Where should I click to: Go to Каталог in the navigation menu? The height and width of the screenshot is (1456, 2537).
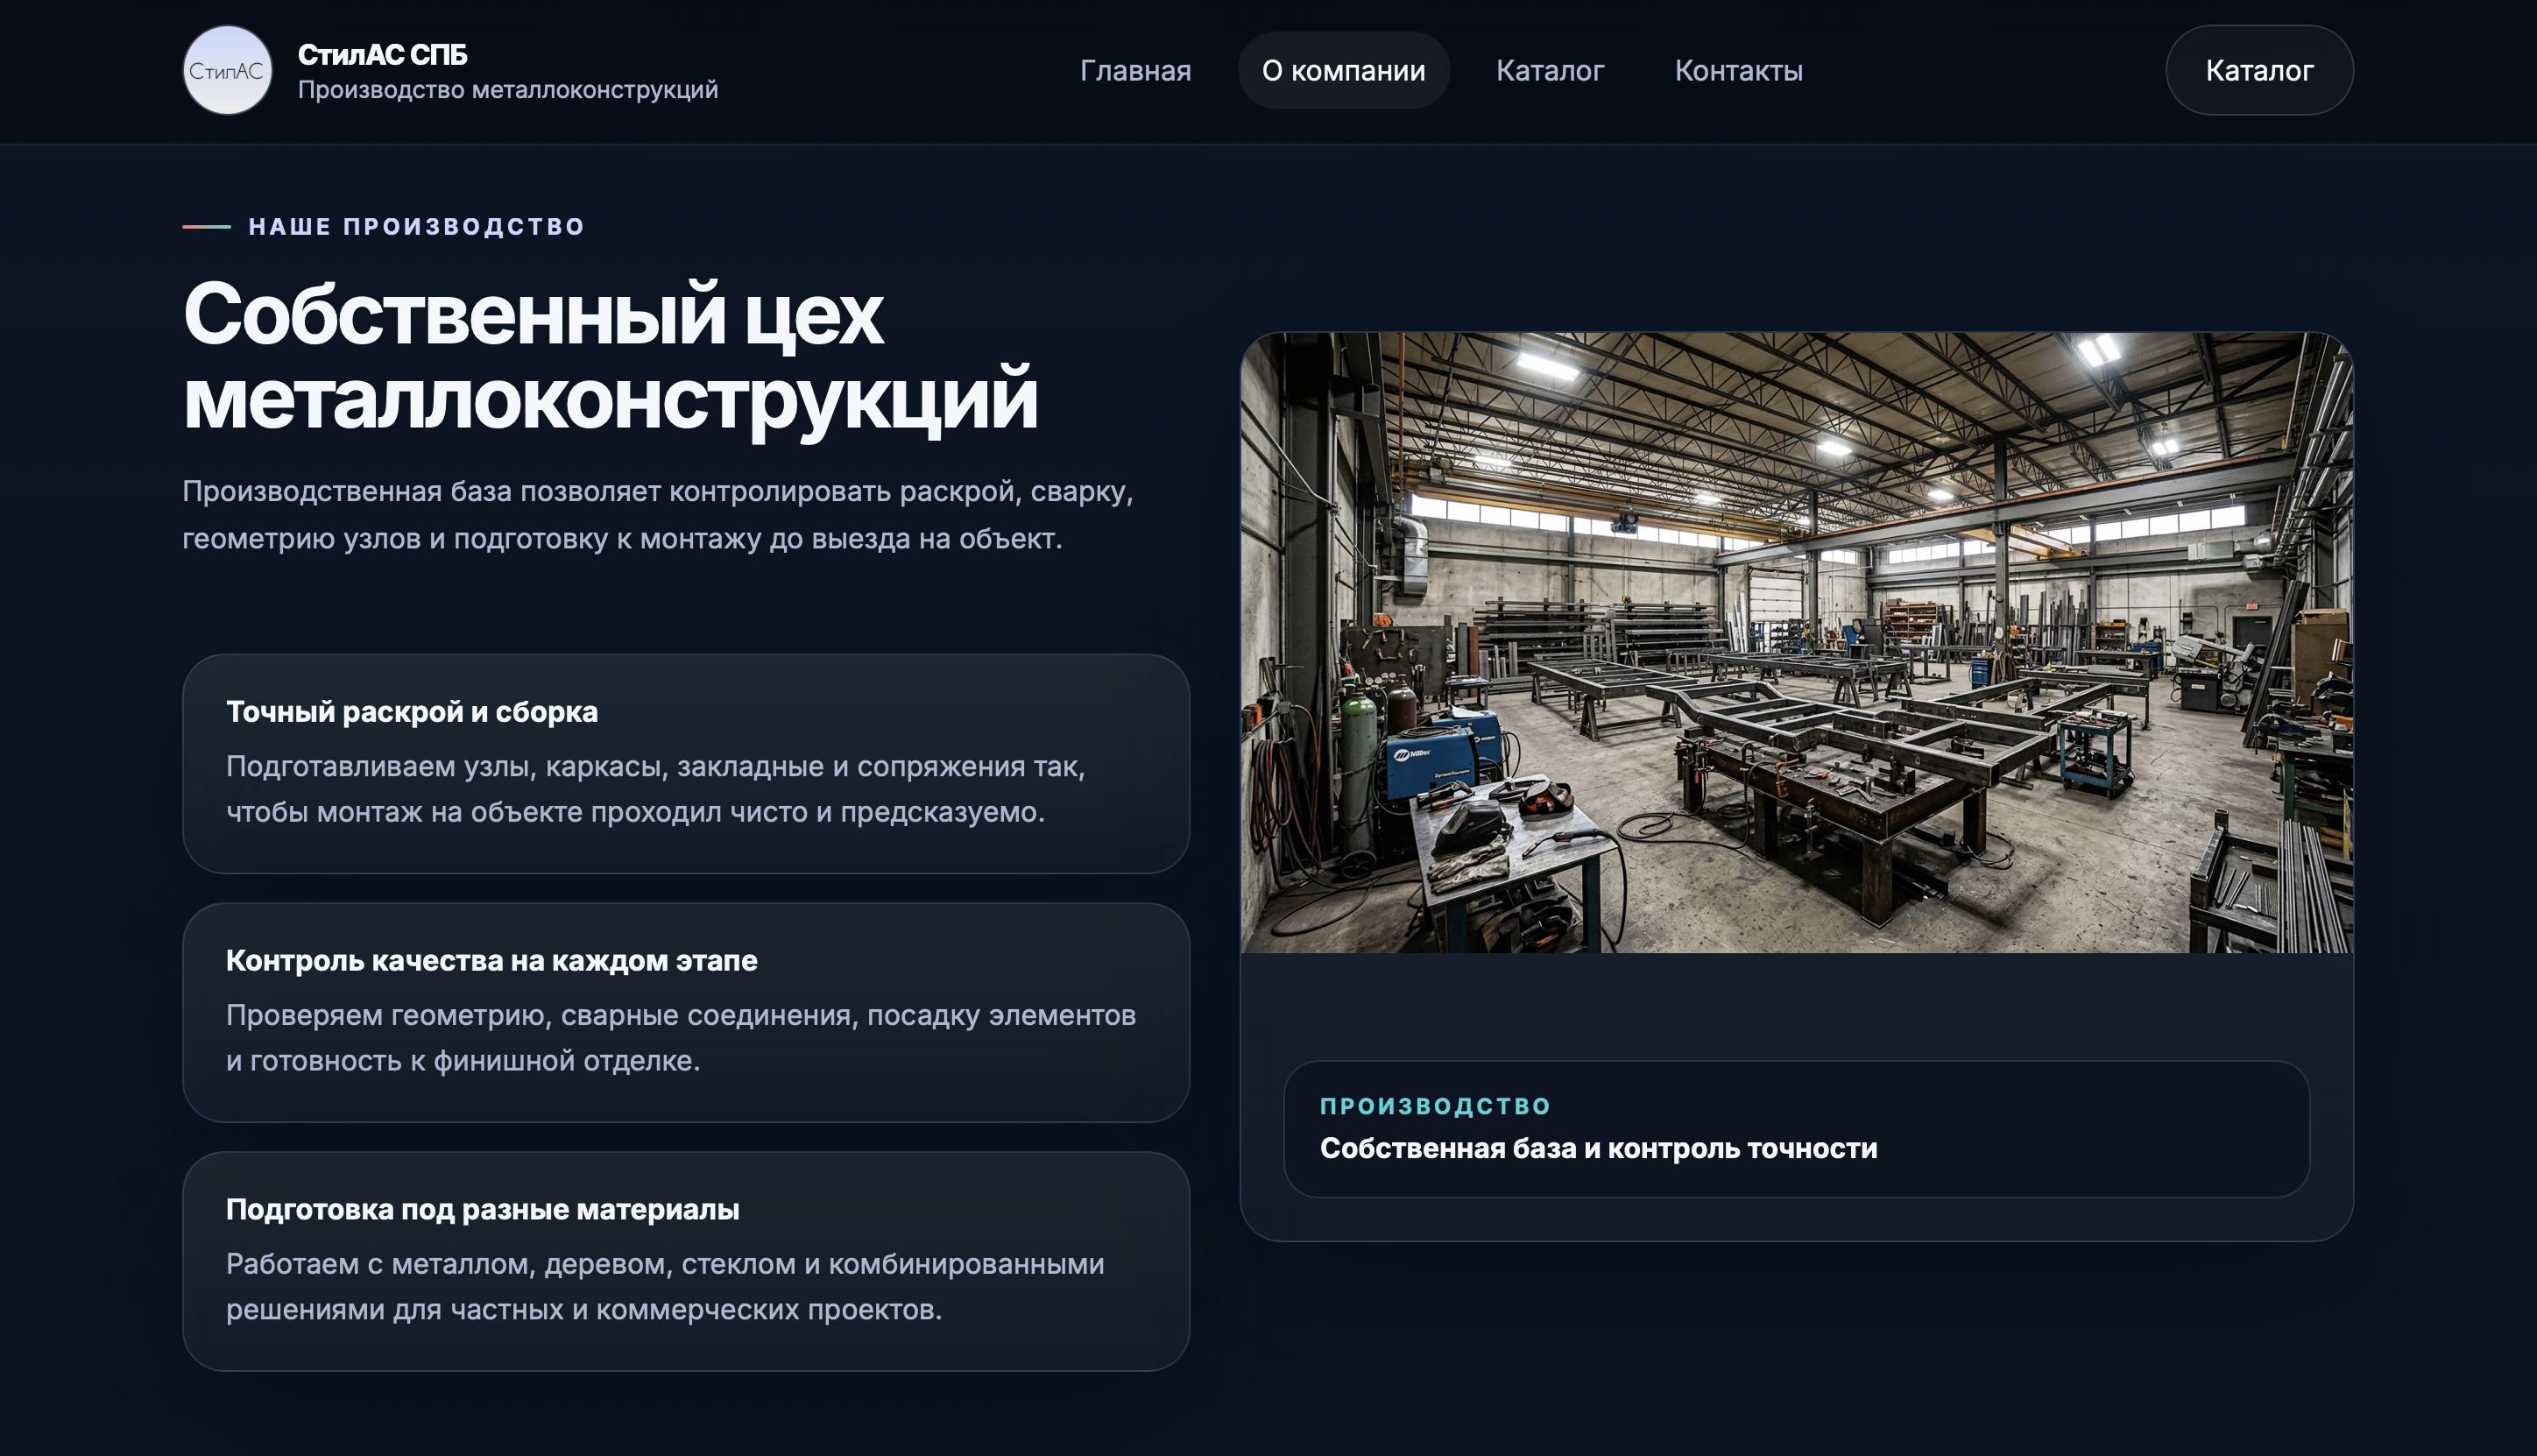(1549, 70)
